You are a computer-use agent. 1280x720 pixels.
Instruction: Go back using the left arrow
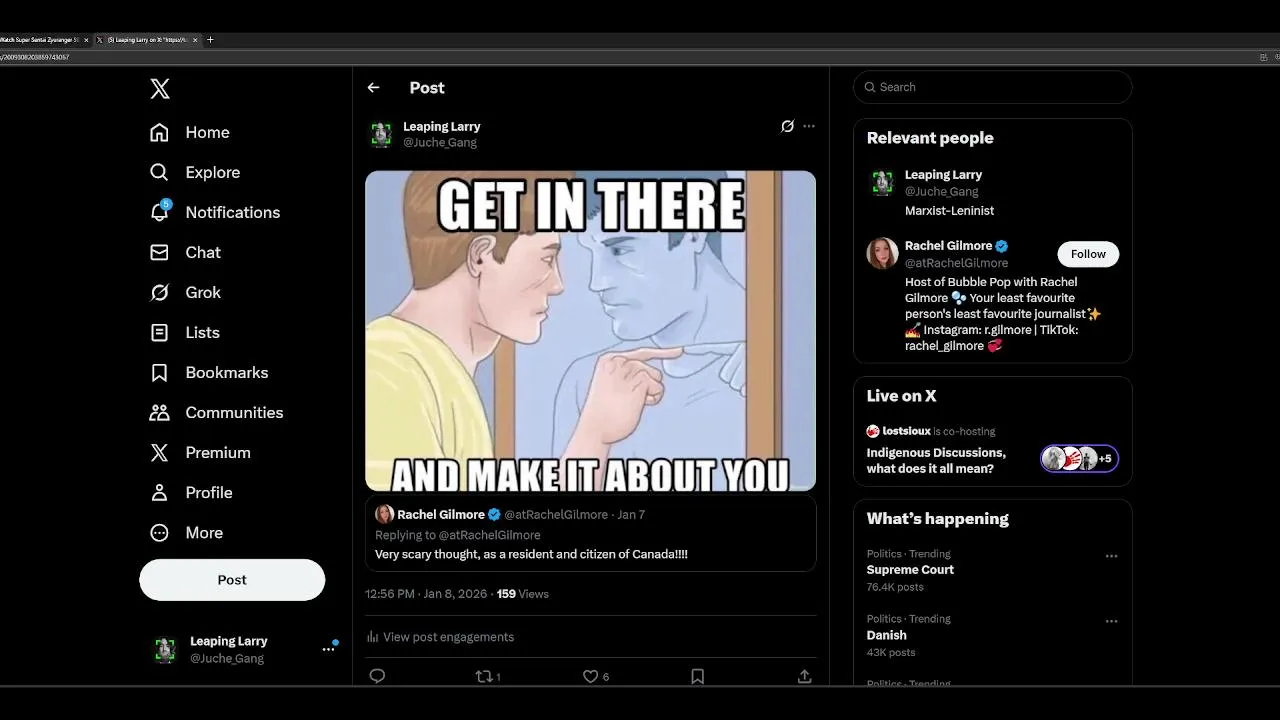pyautogui.click(x=373, y=88)
